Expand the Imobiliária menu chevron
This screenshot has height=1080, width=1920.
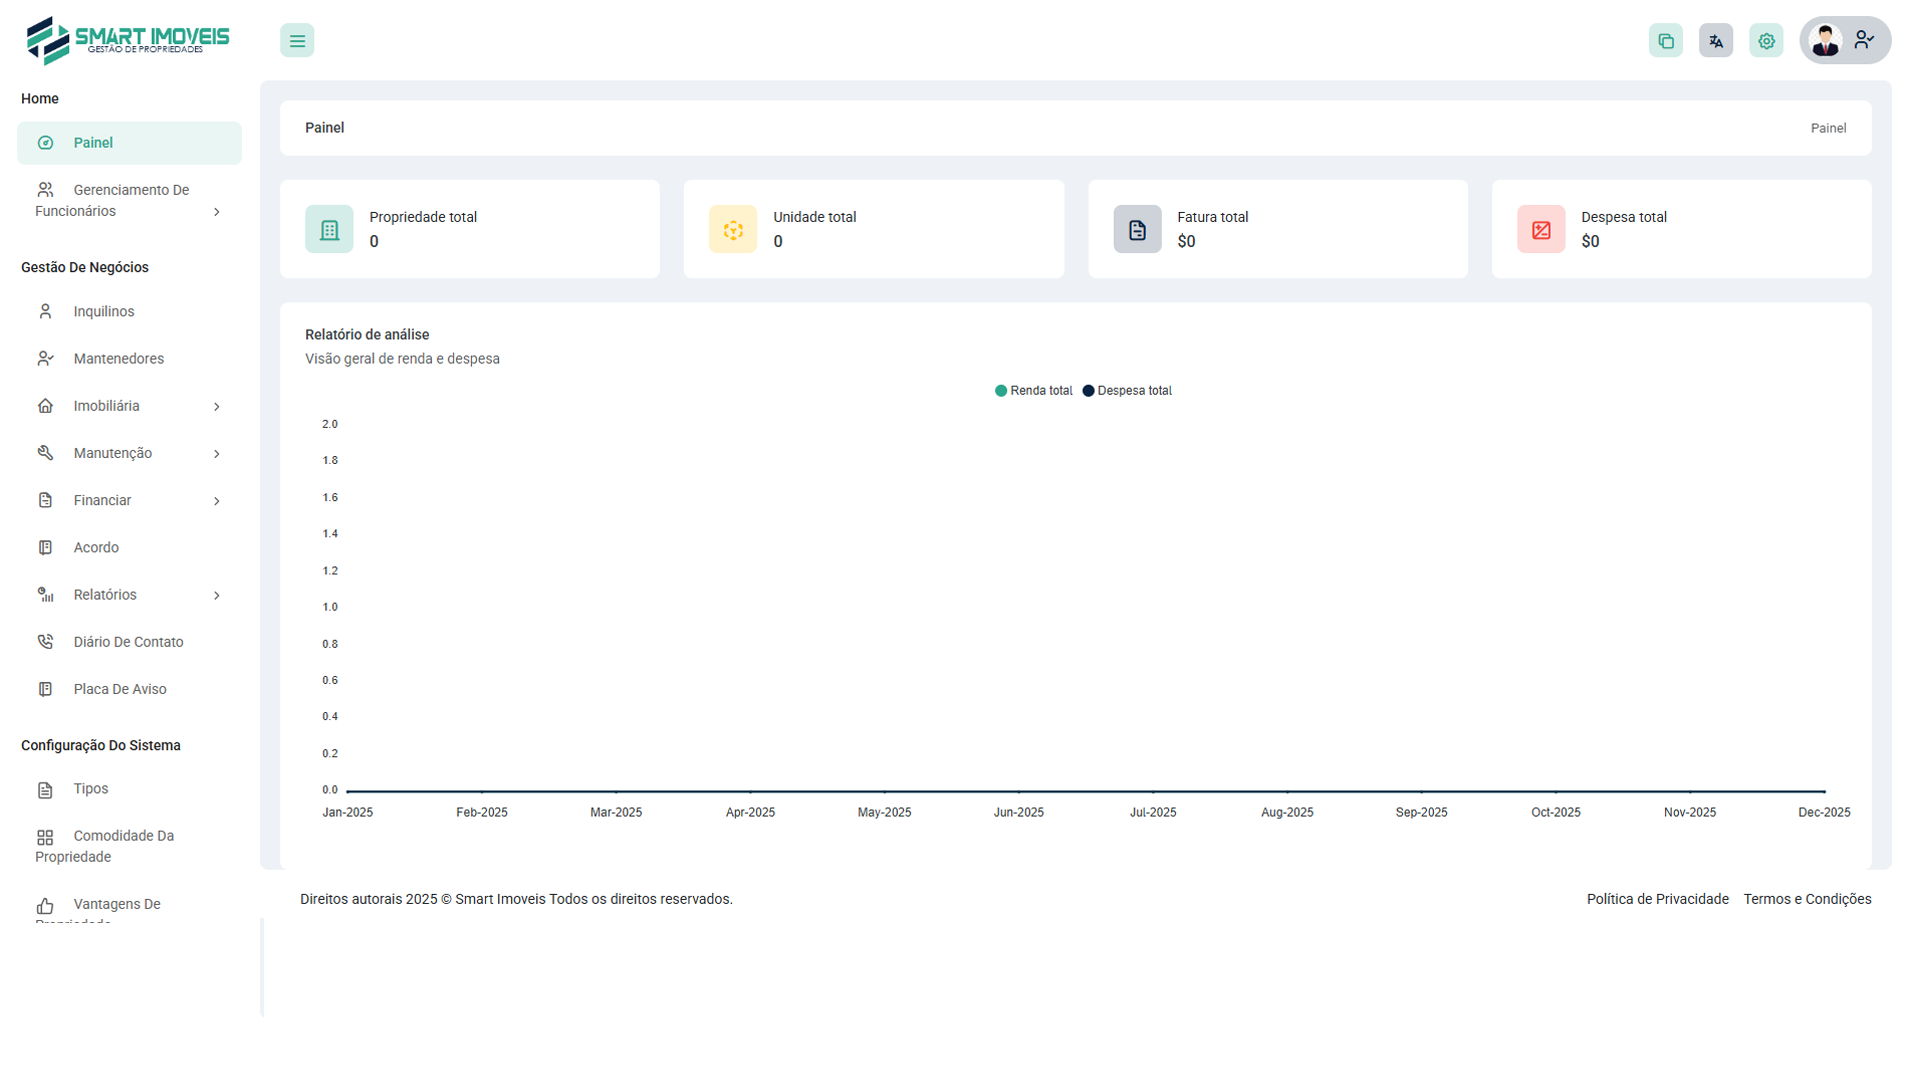click(x=216, y=407)
